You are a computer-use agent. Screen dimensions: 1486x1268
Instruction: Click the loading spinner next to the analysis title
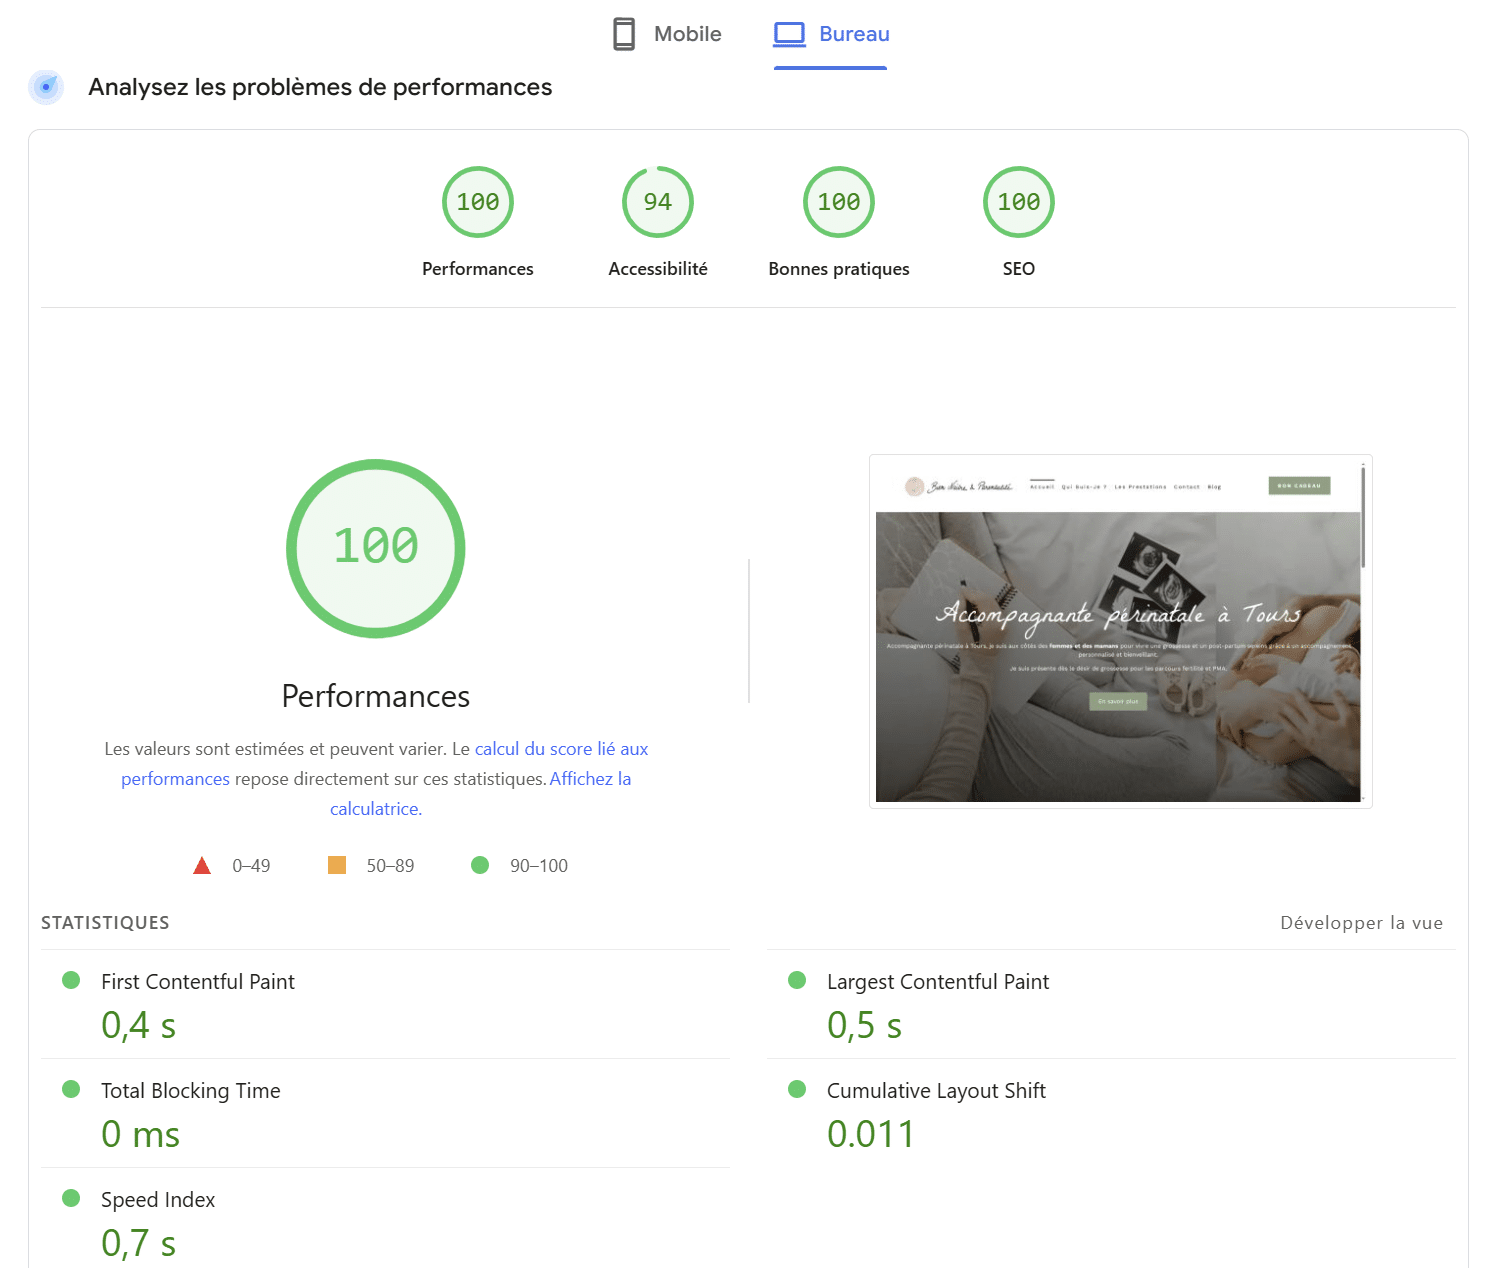46,87
